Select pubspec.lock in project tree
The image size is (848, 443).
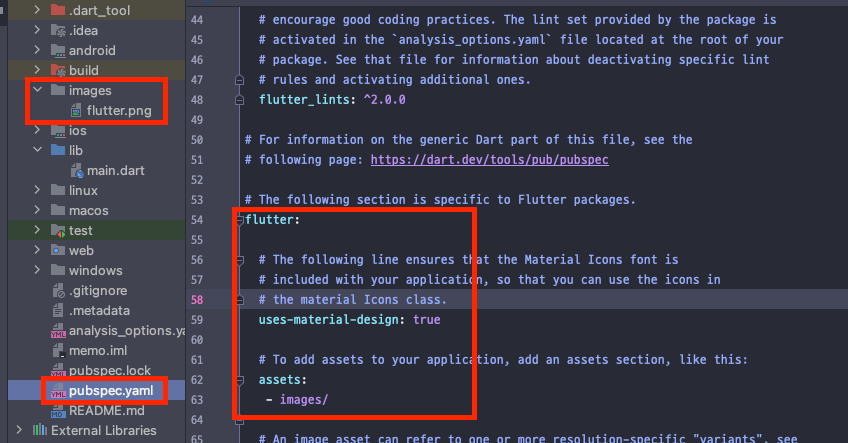tap(110, 371)
